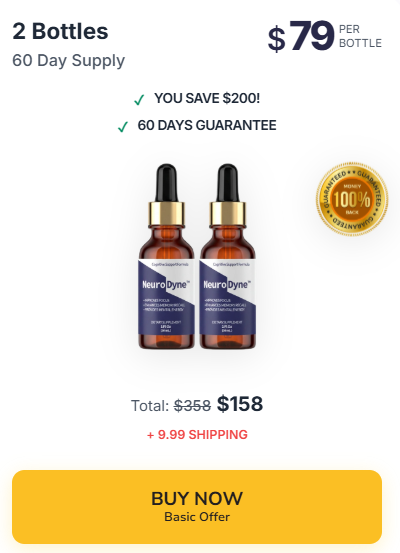Screen dimensions: 400x553
Task: Click the right NeuroDyne bottle image
Action: coord(228,256)
